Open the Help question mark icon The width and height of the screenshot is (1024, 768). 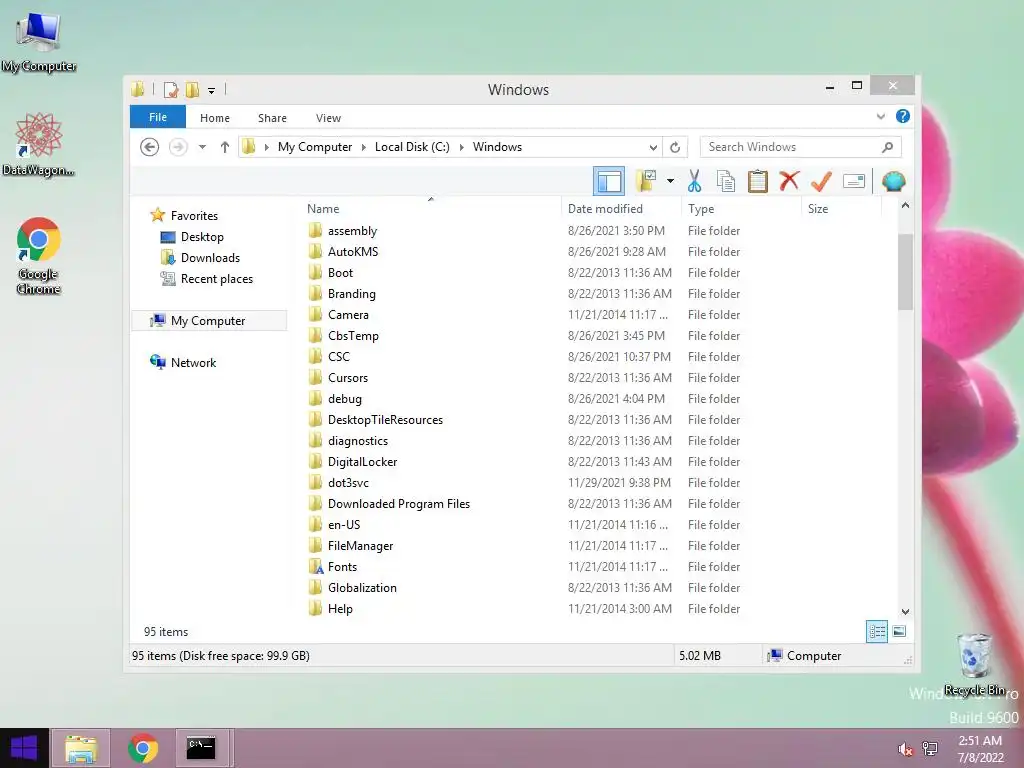[x=903, y=116]
